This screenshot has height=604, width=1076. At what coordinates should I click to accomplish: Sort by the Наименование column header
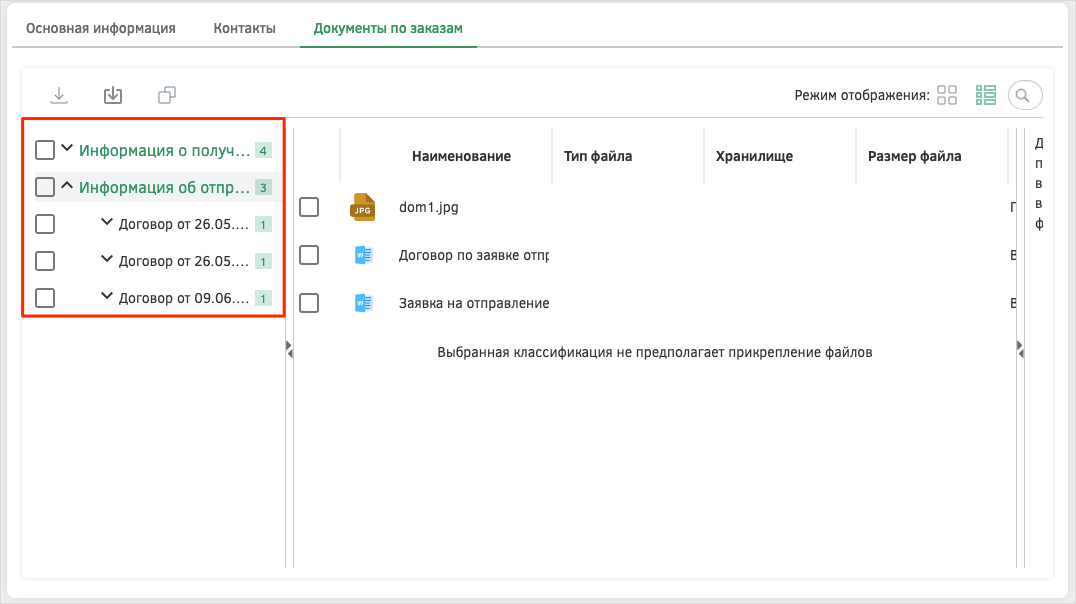tap(461, 156)
